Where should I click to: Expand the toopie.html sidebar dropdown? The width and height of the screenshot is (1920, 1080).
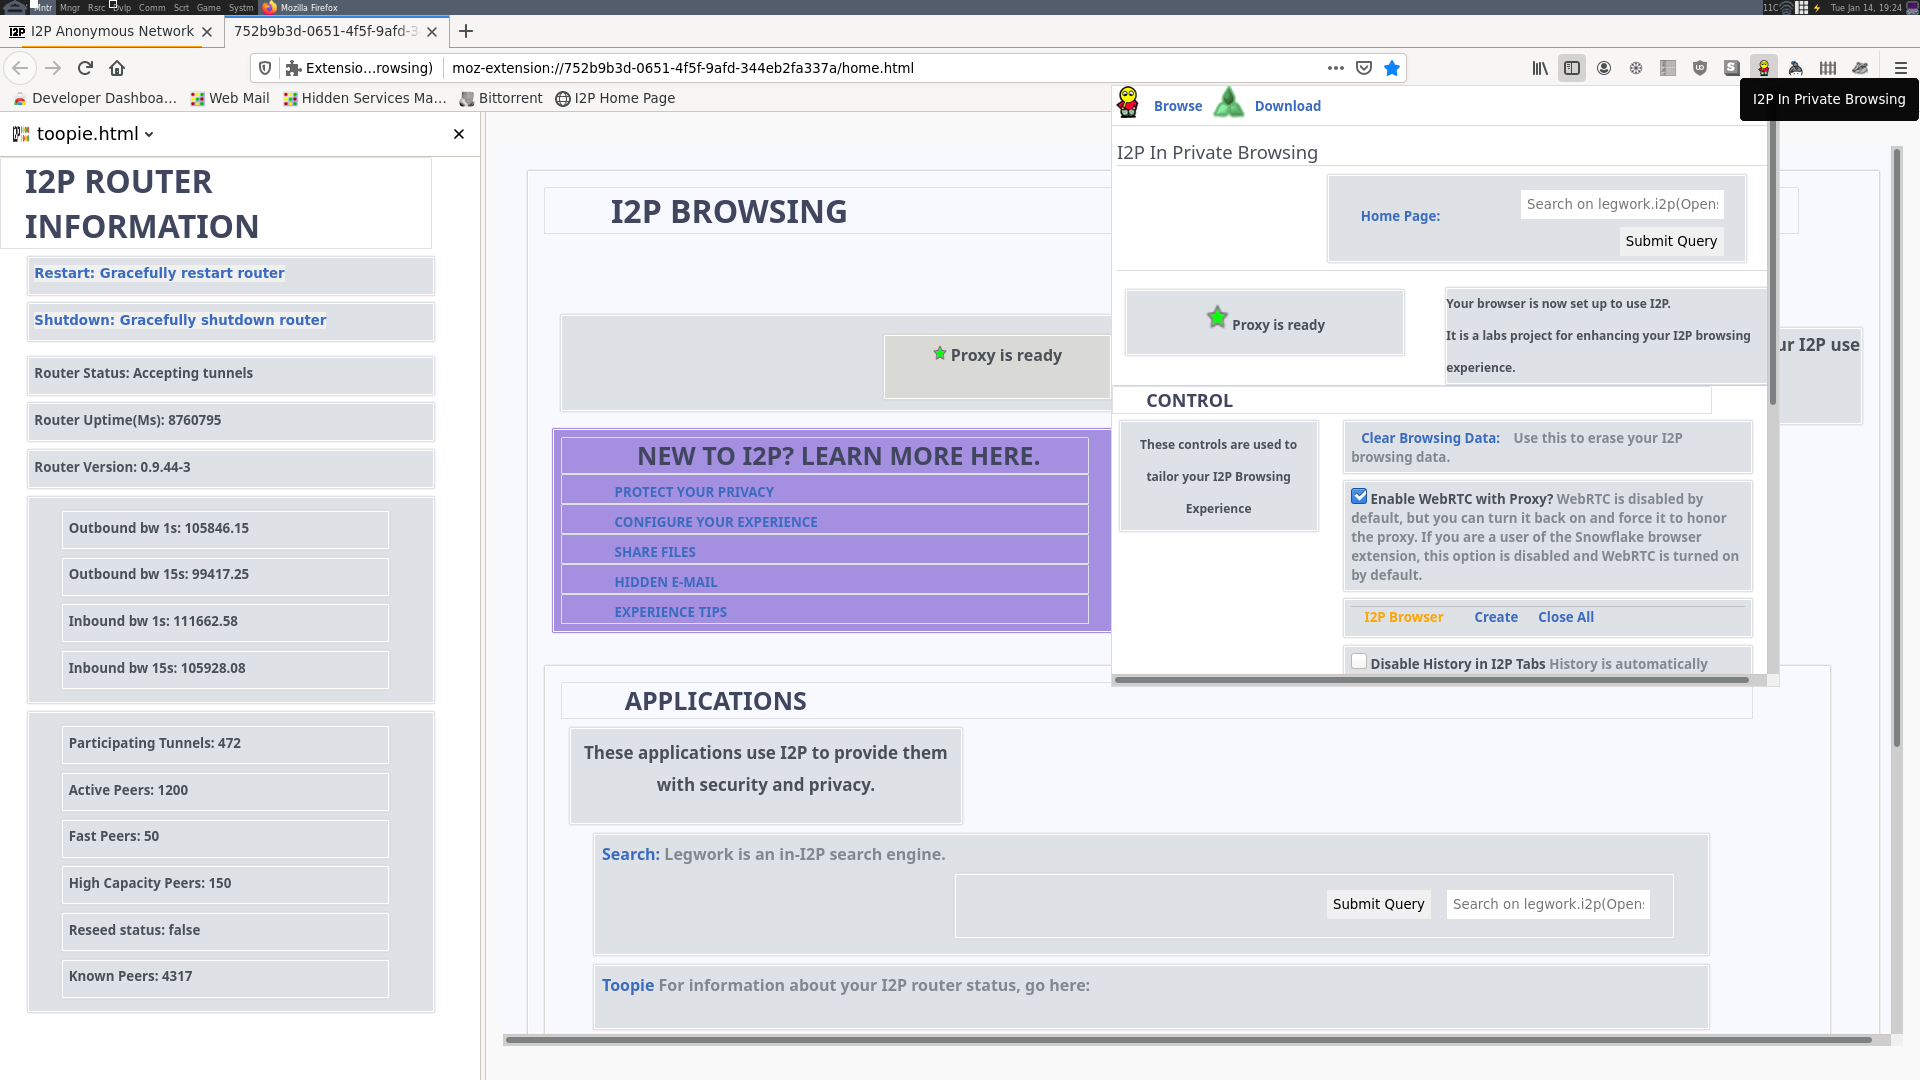[x=149, y=133]
